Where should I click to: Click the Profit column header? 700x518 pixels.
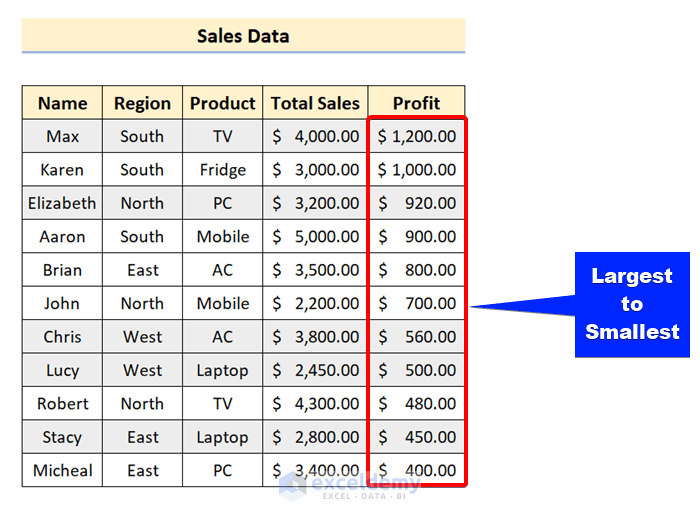(x=416, y=103)
